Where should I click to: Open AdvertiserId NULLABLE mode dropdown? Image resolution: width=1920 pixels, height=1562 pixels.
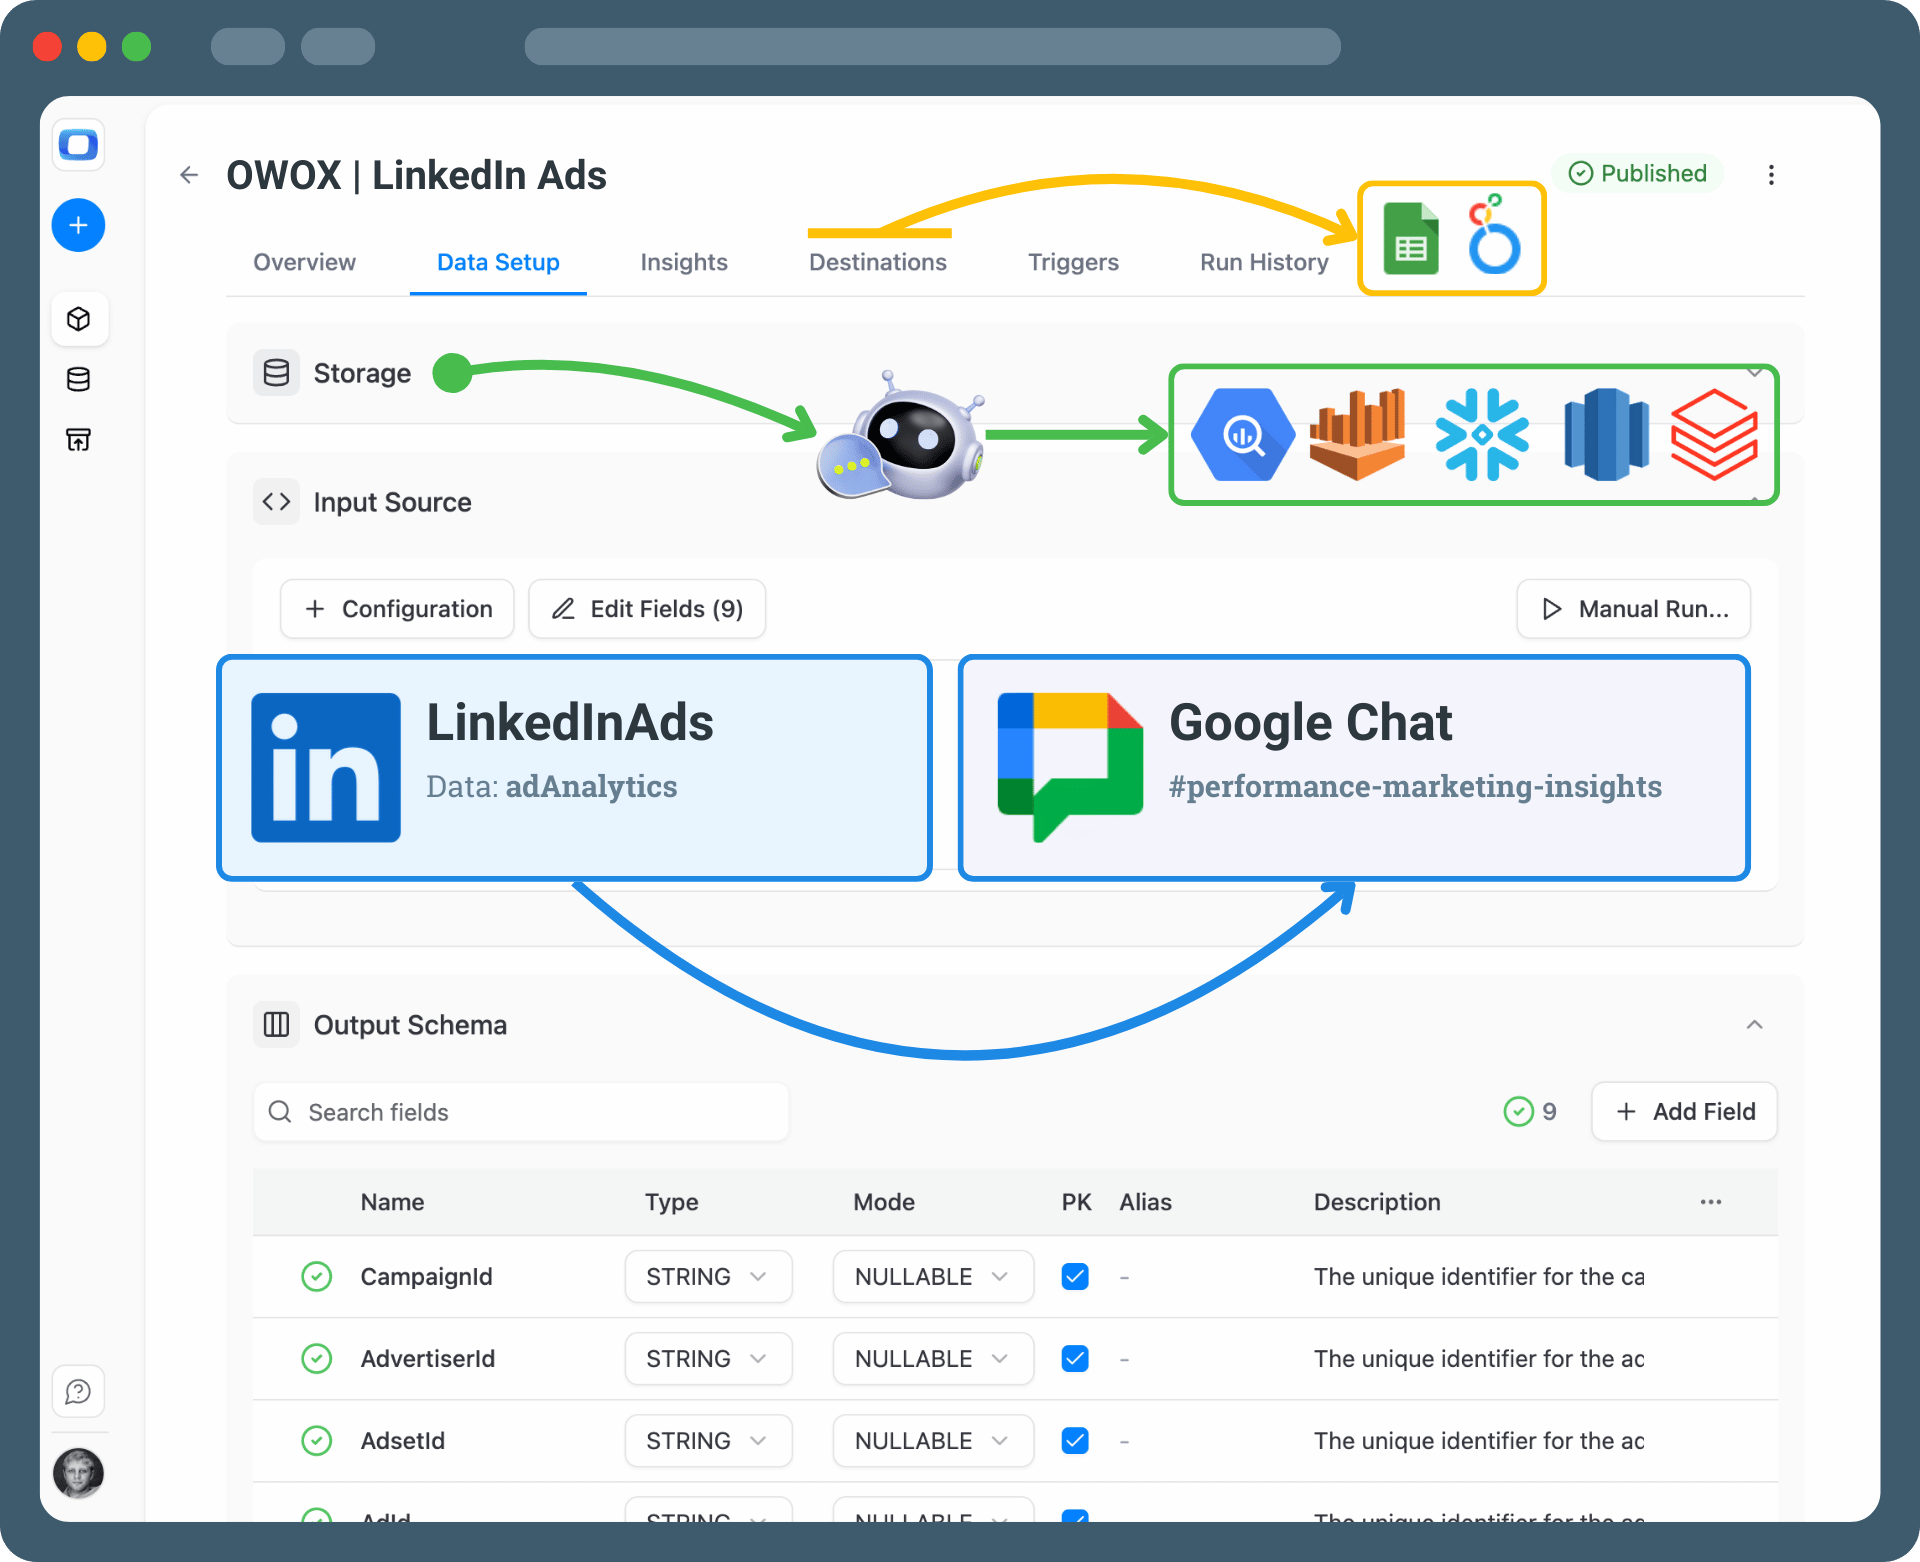932,1358
